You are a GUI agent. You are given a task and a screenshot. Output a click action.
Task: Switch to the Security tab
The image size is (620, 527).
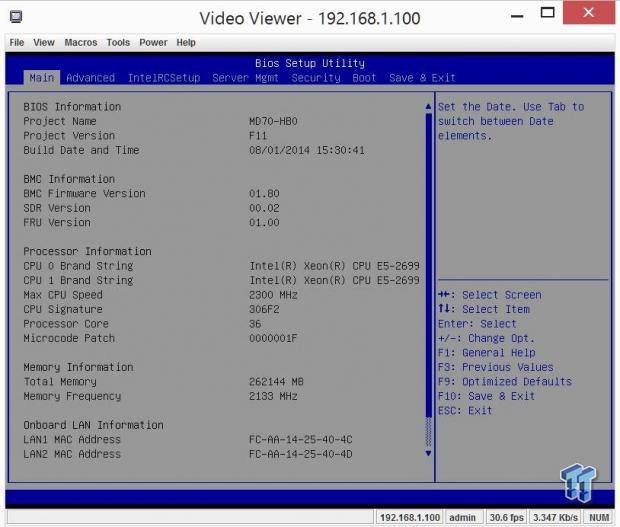click(316, 77)
